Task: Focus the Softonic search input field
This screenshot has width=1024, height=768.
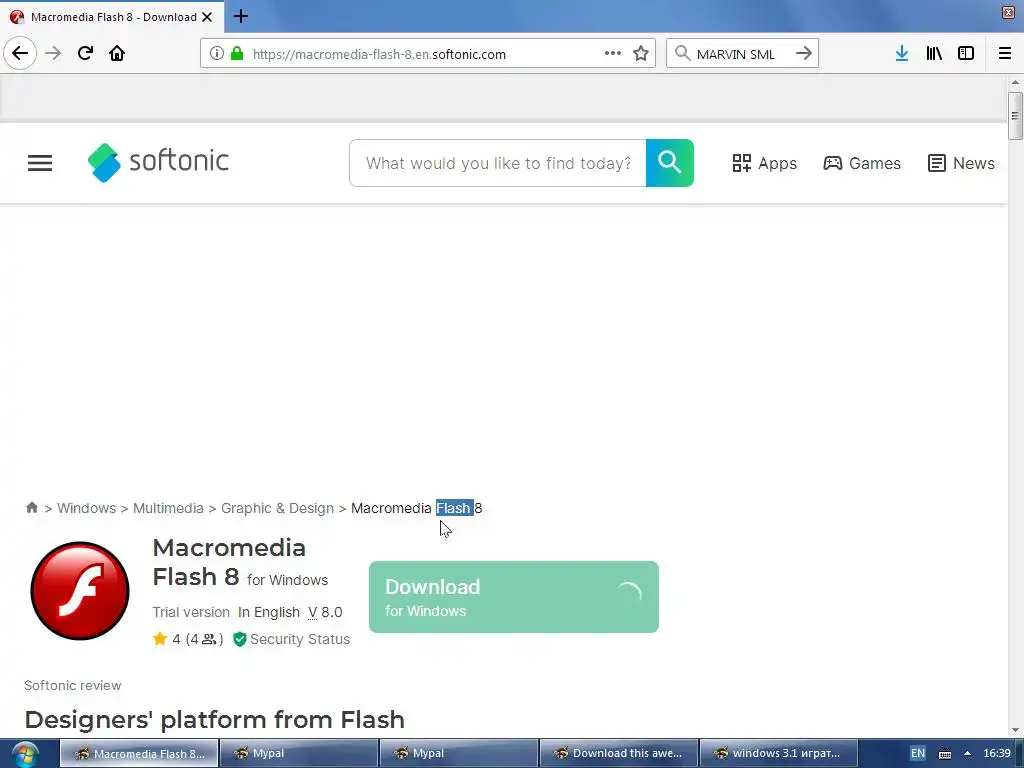Action: point(498,163)
